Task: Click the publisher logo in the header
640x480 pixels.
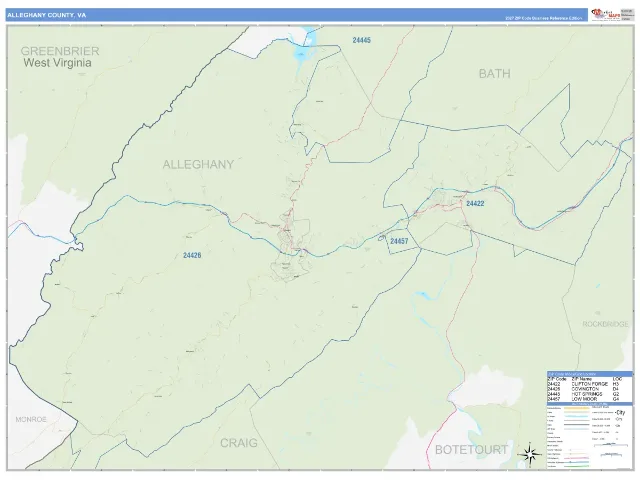Action: (605, 14)
